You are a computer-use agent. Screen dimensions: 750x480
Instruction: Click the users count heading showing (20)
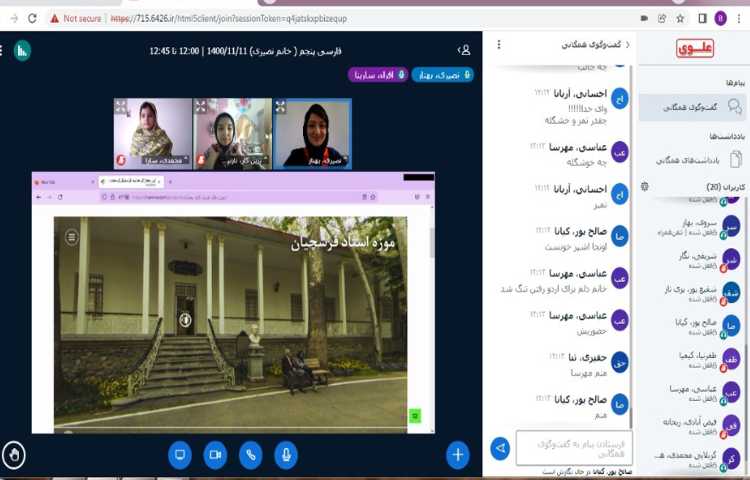click(x=726, y=187)
